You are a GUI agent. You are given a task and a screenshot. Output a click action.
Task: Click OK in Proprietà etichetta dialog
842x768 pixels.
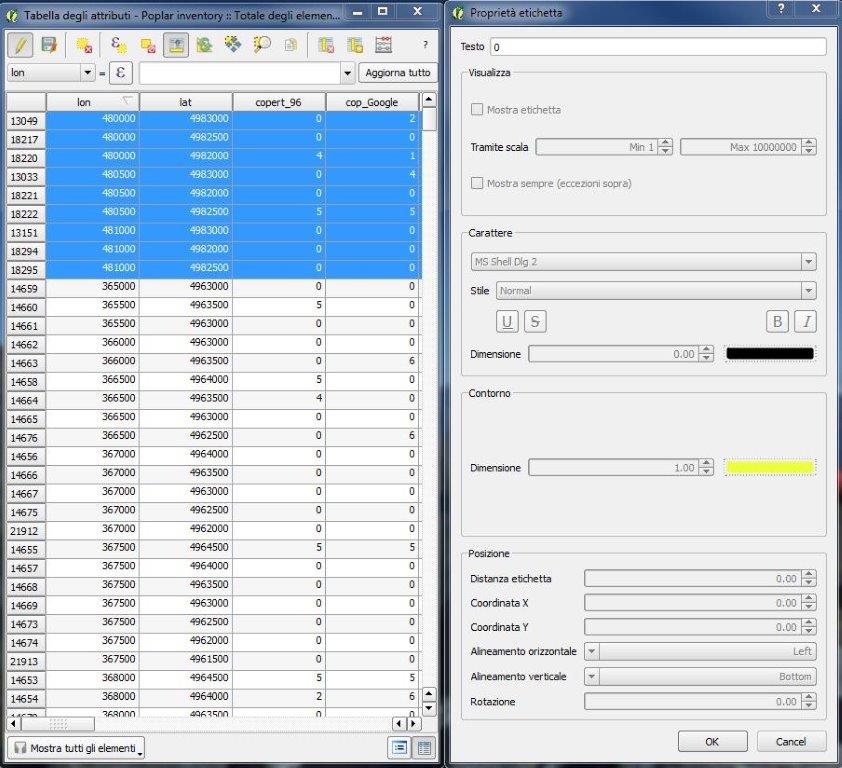[x=712, y=741]
